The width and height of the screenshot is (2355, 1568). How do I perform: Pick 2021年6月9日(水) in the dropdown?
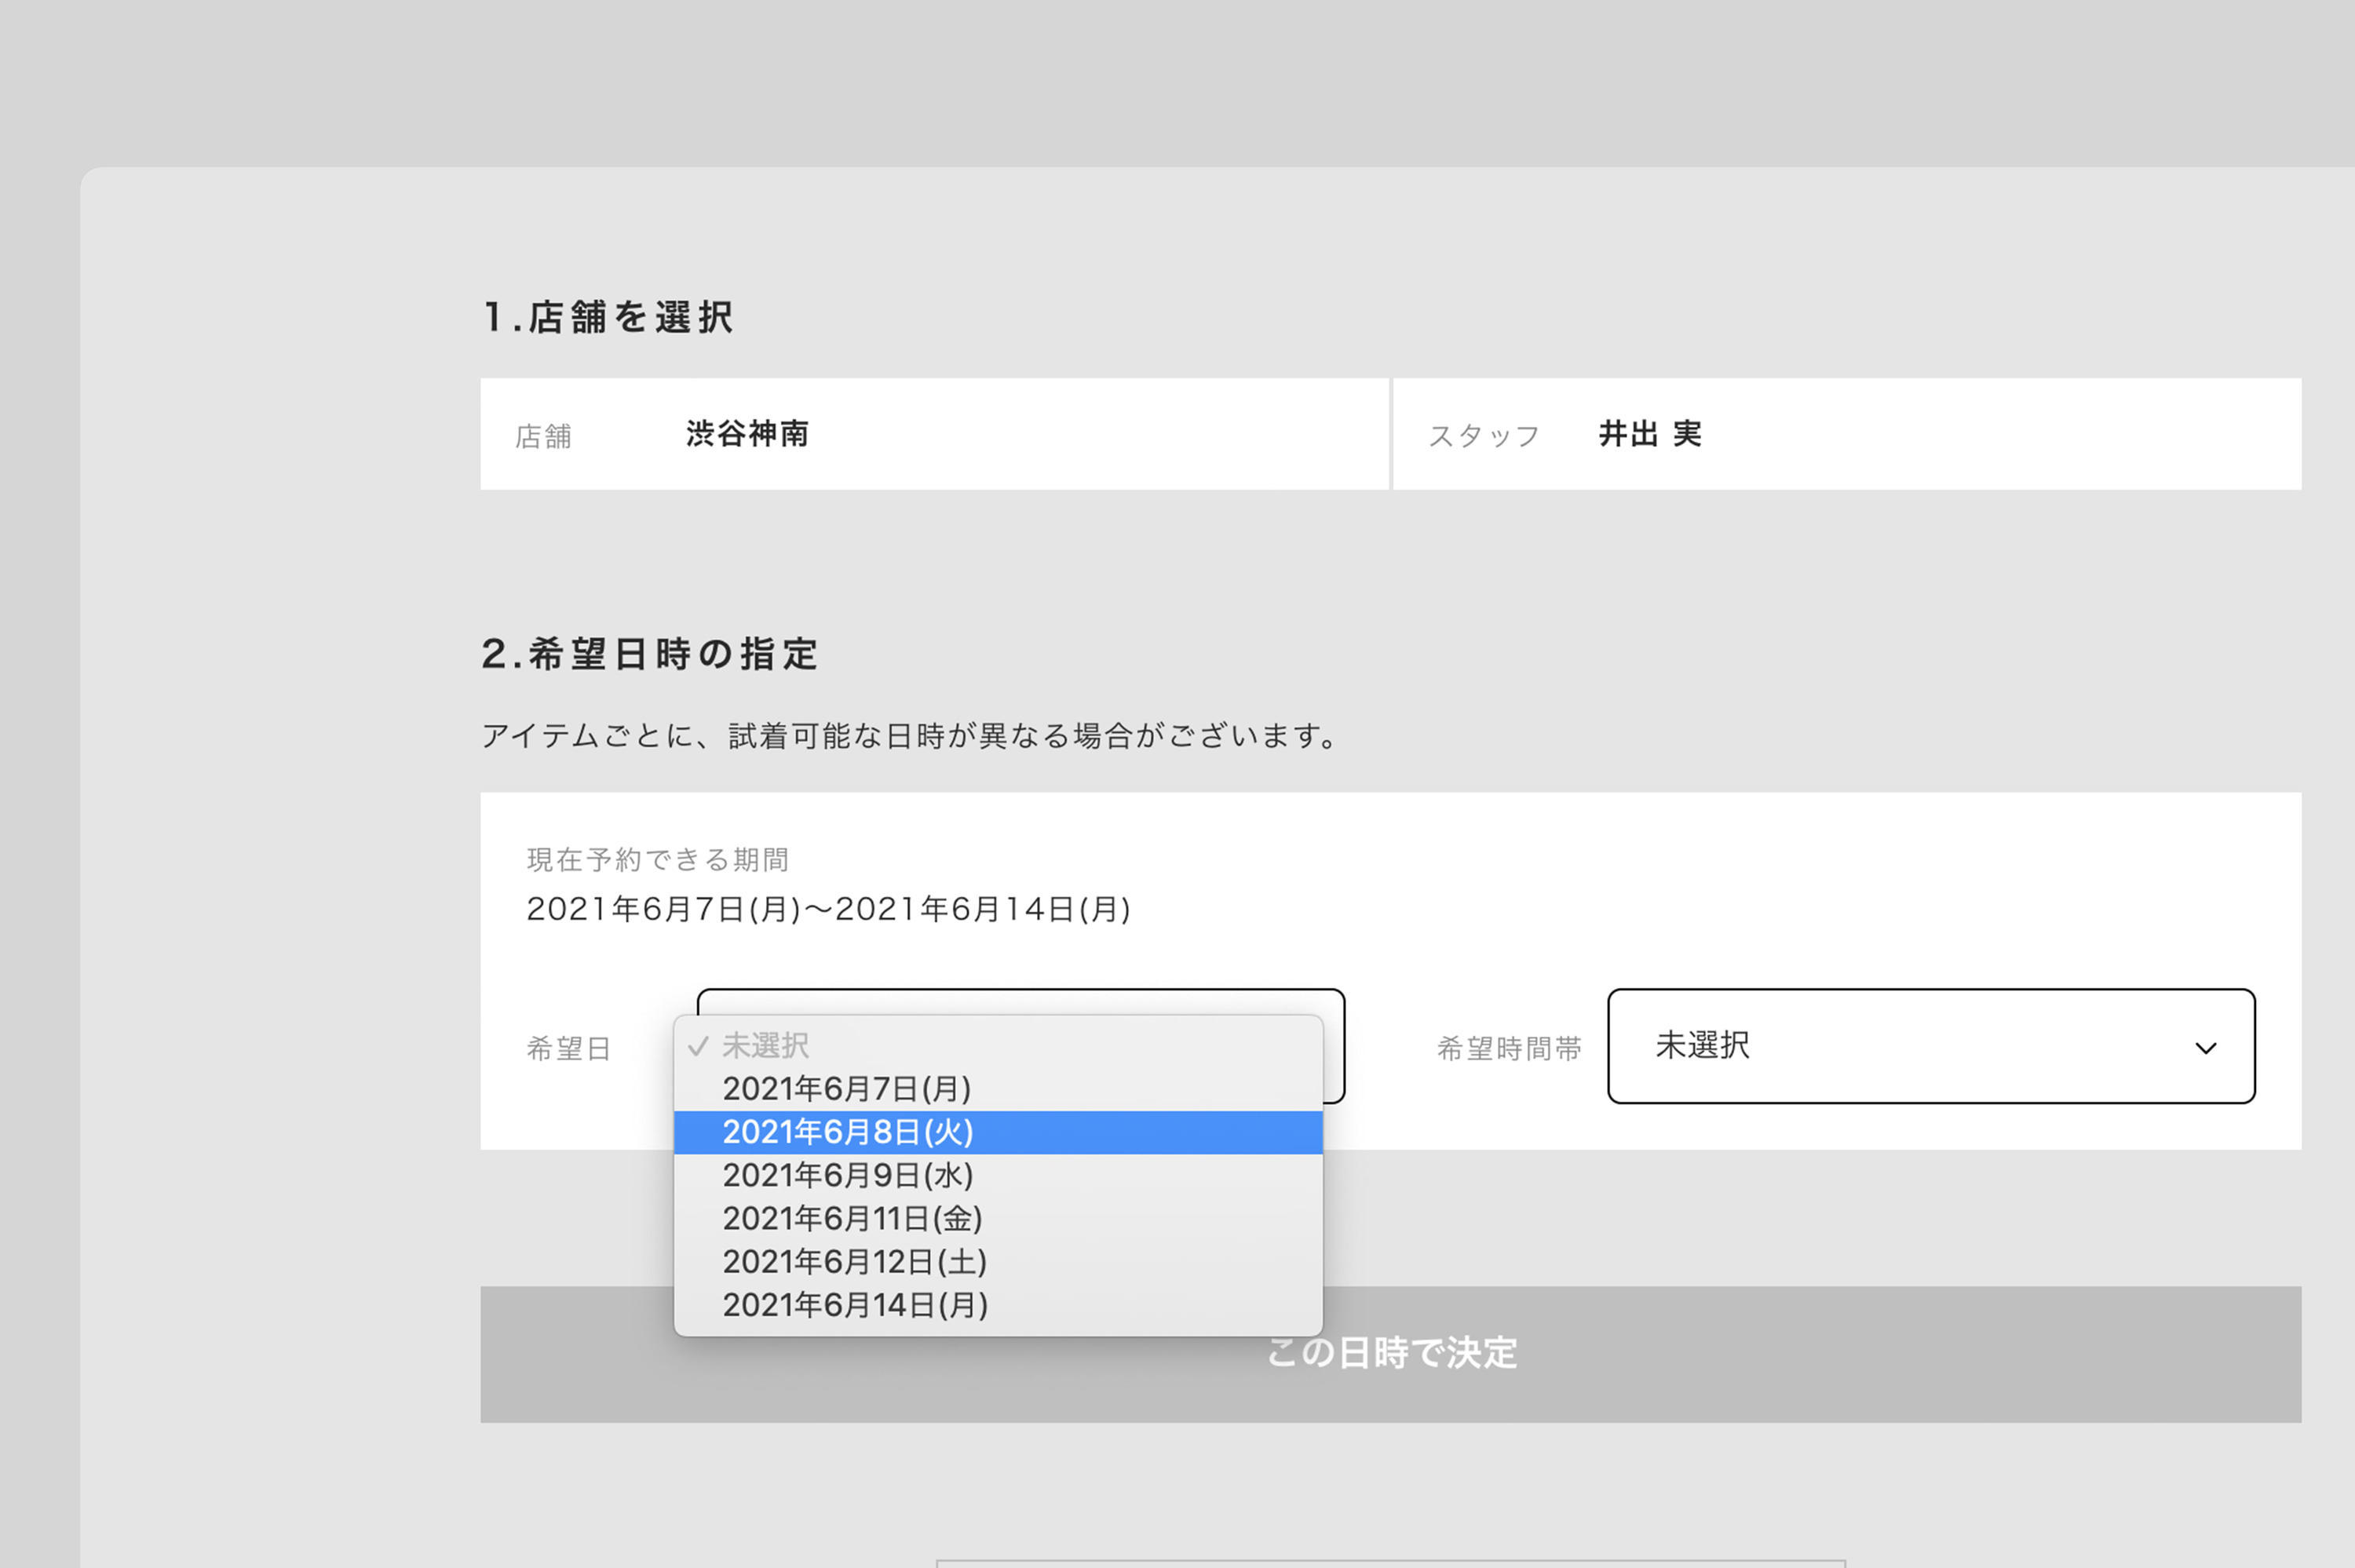tap(998, 1175)
